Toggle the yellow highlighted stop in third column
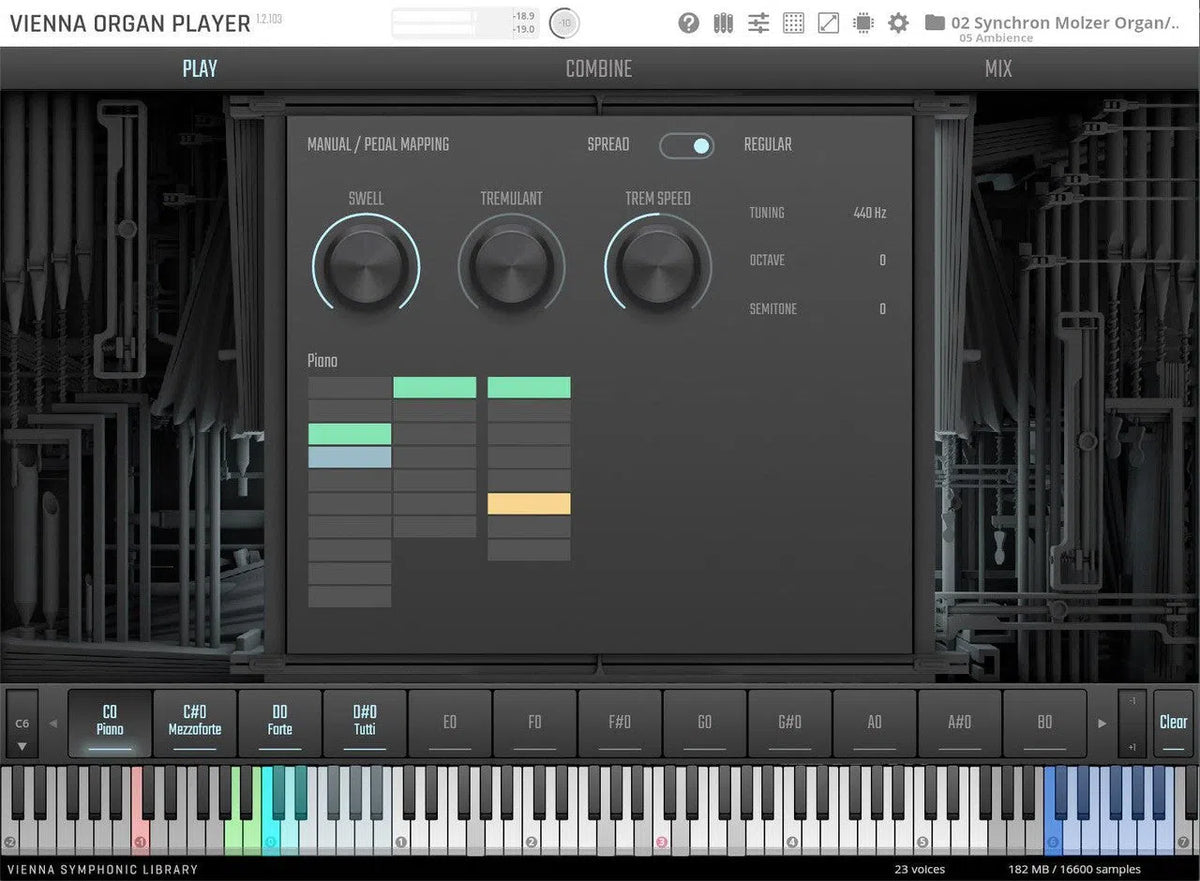 point(529,504)
